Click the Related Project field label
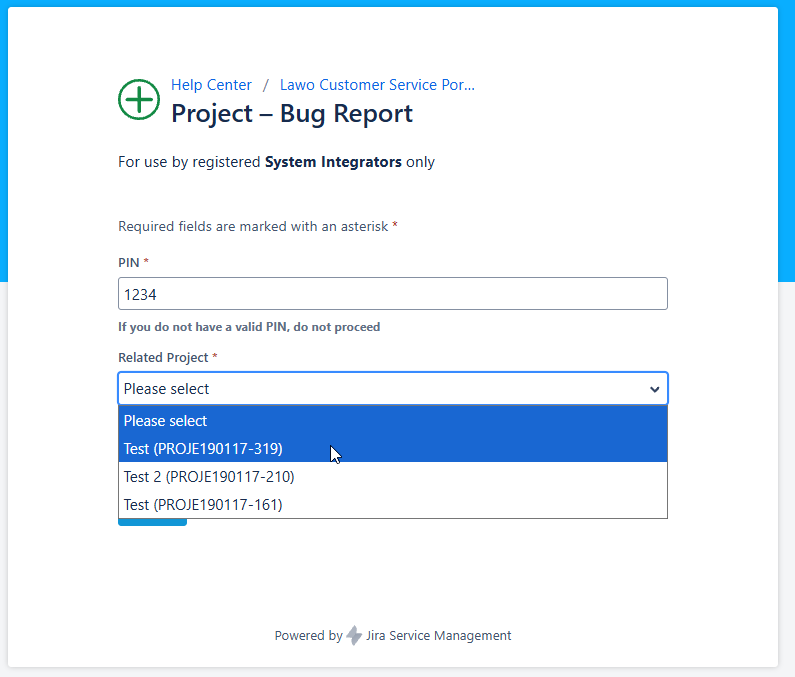Viewport: 795px width, 677px height. coord(163,357)
